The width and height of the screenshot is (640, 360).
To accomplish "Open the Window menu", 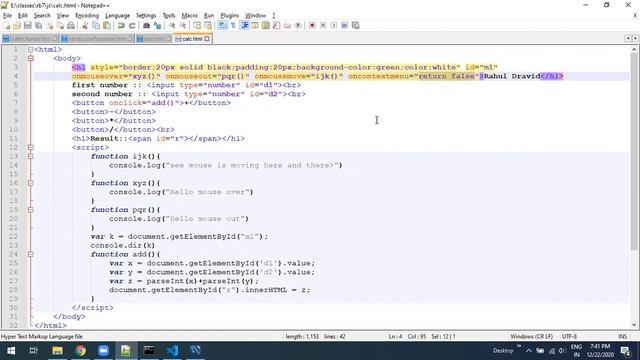I will (x=256, y=16).
